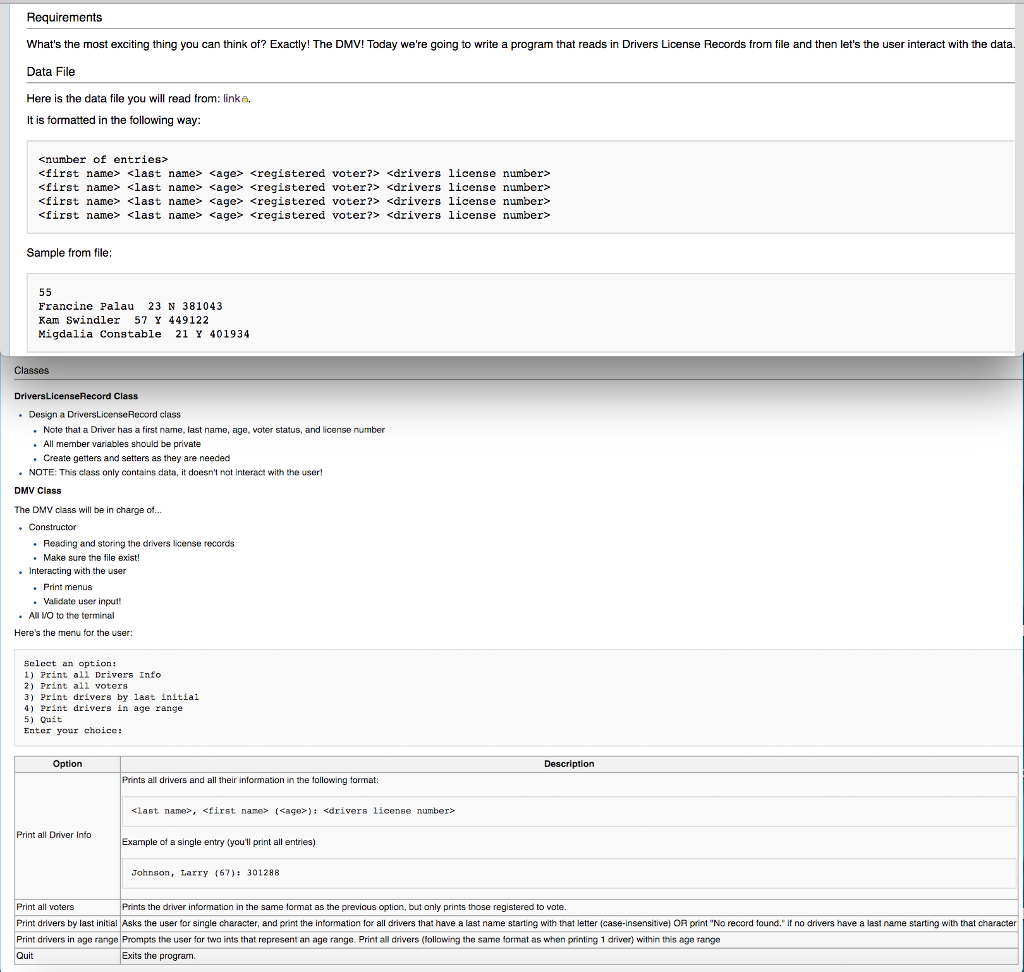The image size is (1024, 972).
Task: Click the 'Sample from file:' label
Action: coord(69,253)
